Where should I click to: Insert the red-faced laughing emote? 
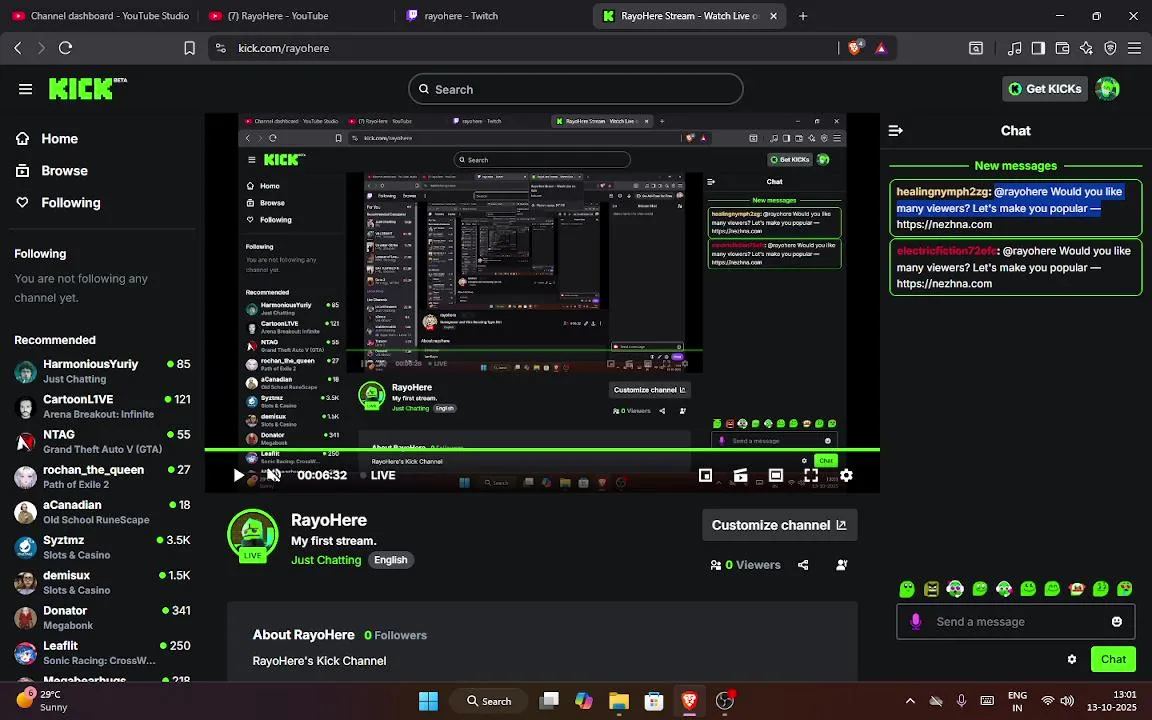(1076, 588)
